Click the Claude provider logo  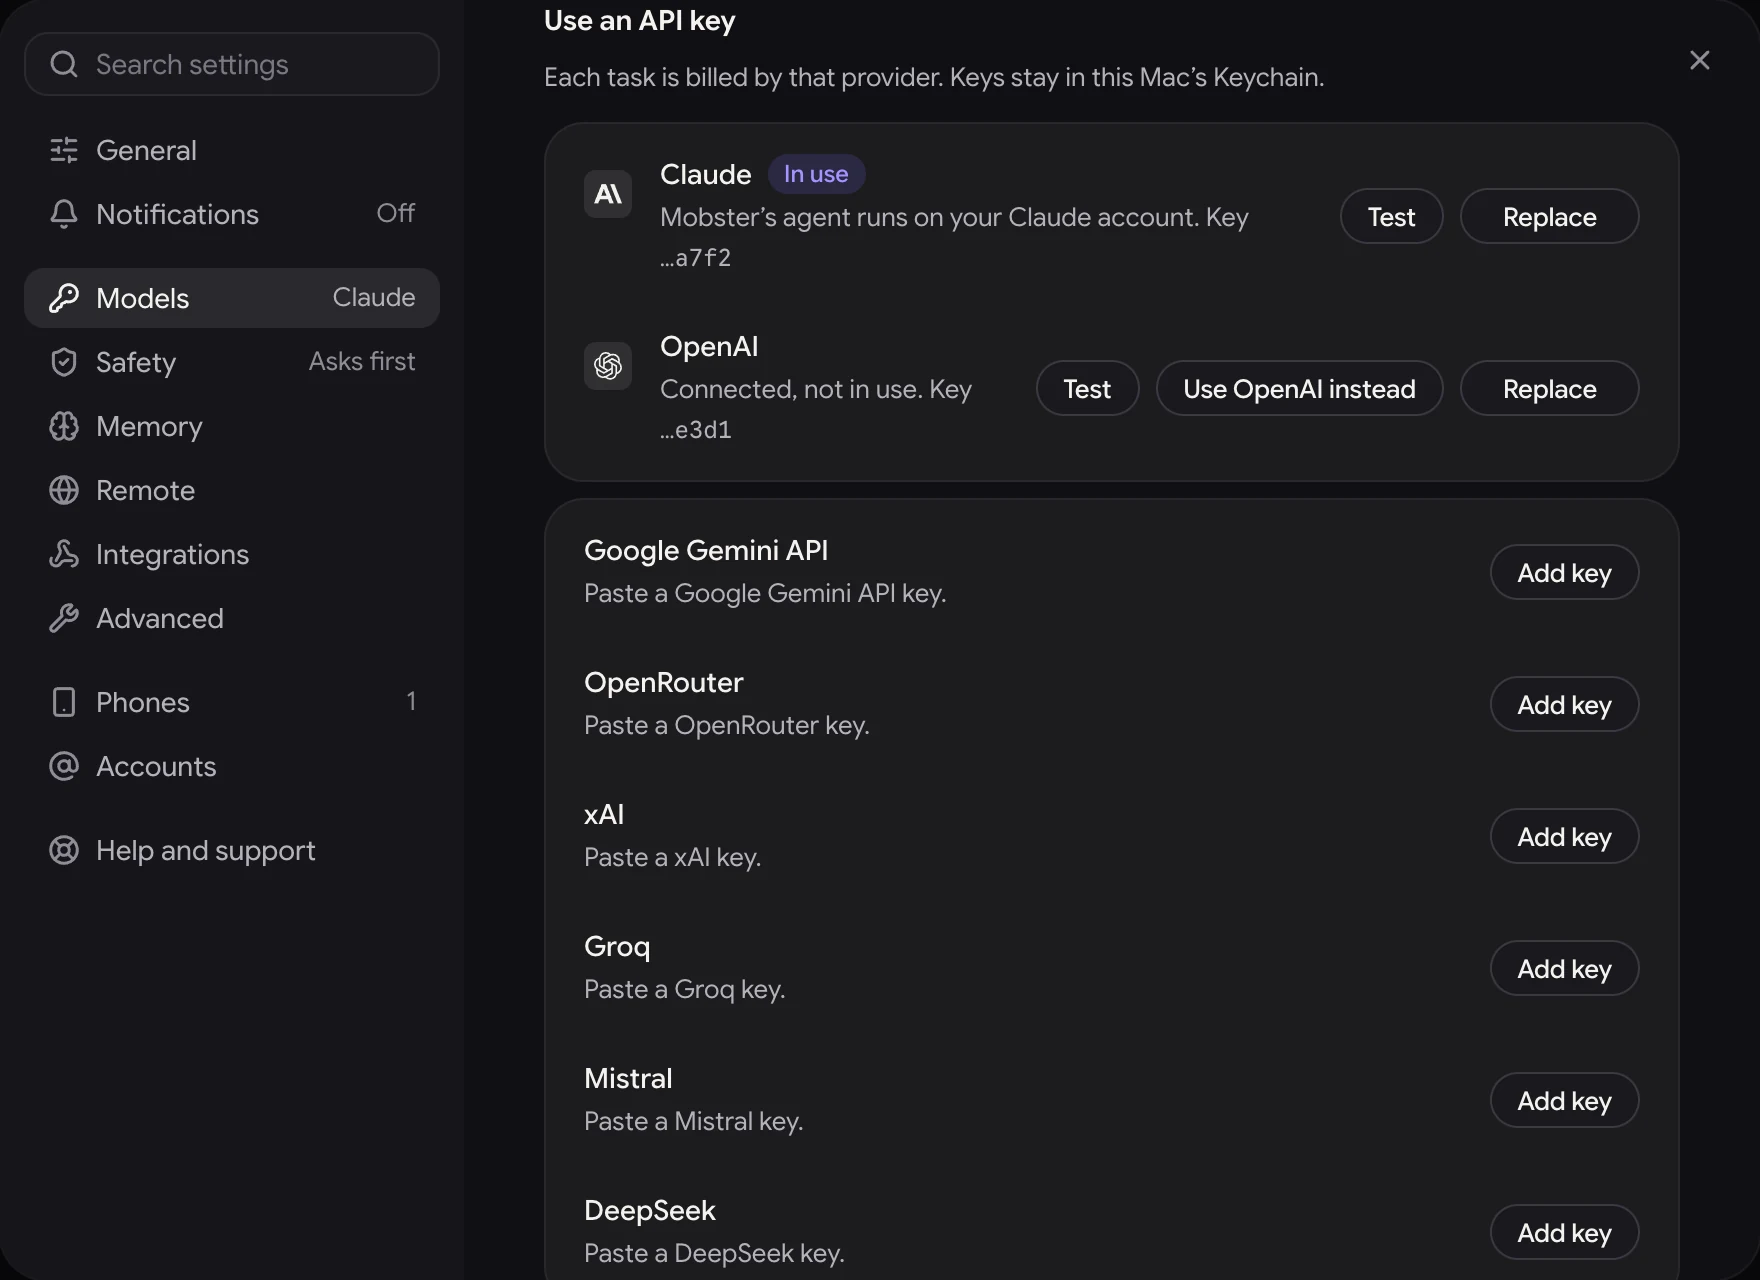(608, 194)
